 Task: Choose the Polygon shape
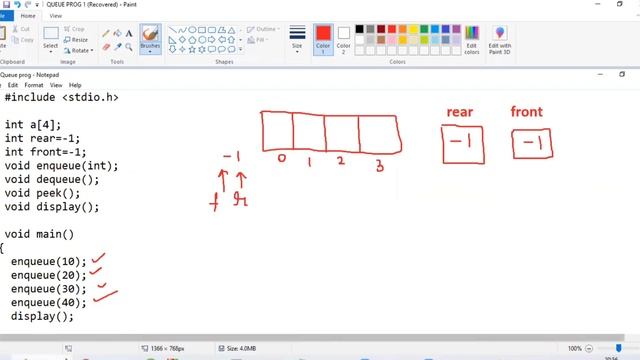[x=222, y=30]
